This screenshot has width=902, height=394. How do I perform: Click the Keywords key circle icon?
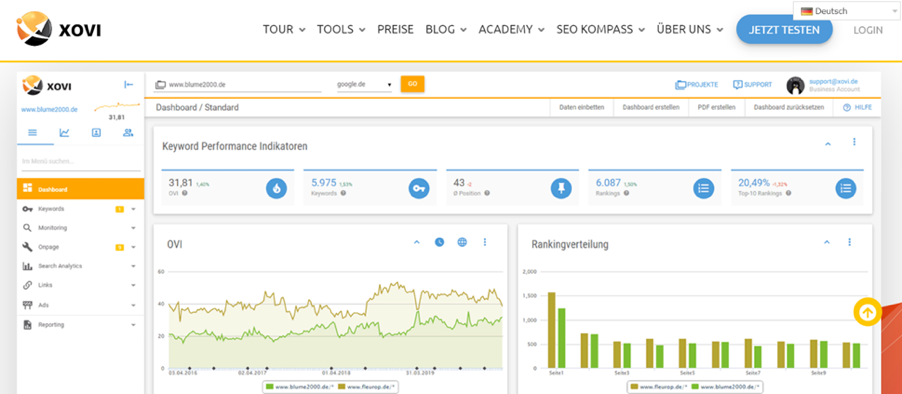pyautogui.click(x=419, y=188)
